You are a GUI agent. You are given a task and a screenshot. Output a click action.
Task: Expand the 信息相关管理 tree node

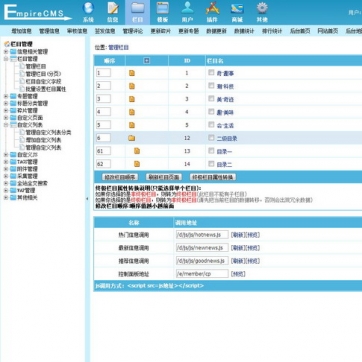pyautogui.click(x=6, y=52)
